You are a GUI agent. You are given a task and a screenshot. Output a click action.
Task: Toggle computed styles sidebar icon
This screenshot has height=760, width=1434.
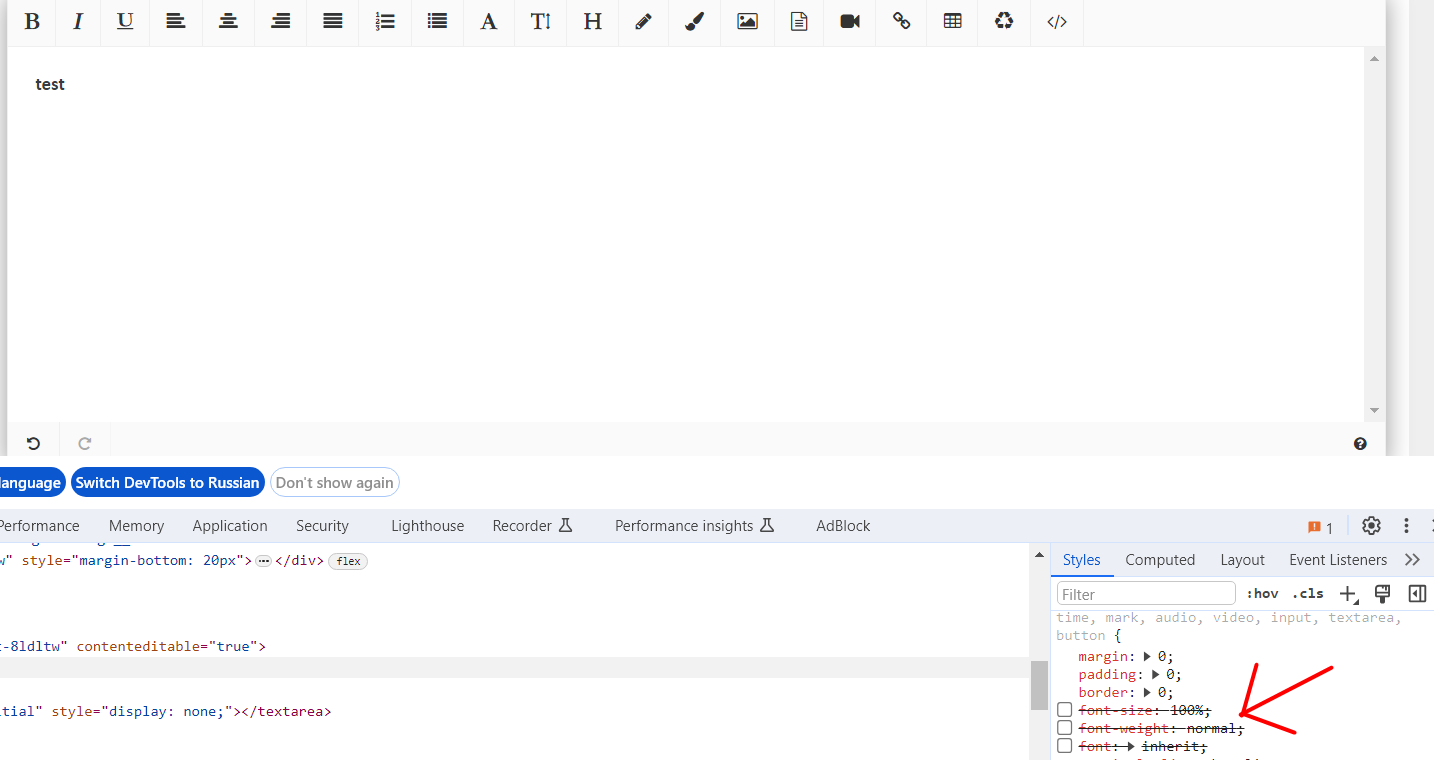pyautogui.click(x=1417, y=594)
